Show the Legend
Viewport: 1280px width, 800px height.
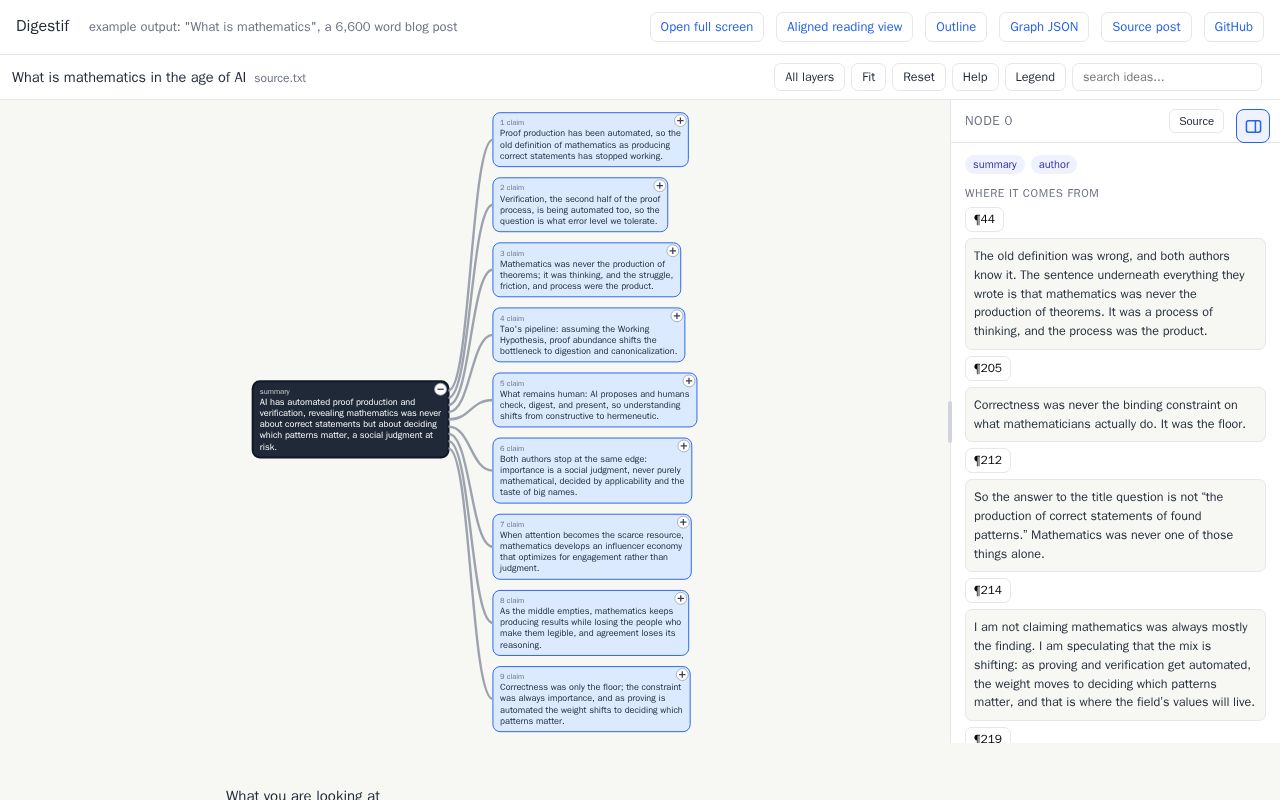click(1035, 77)
